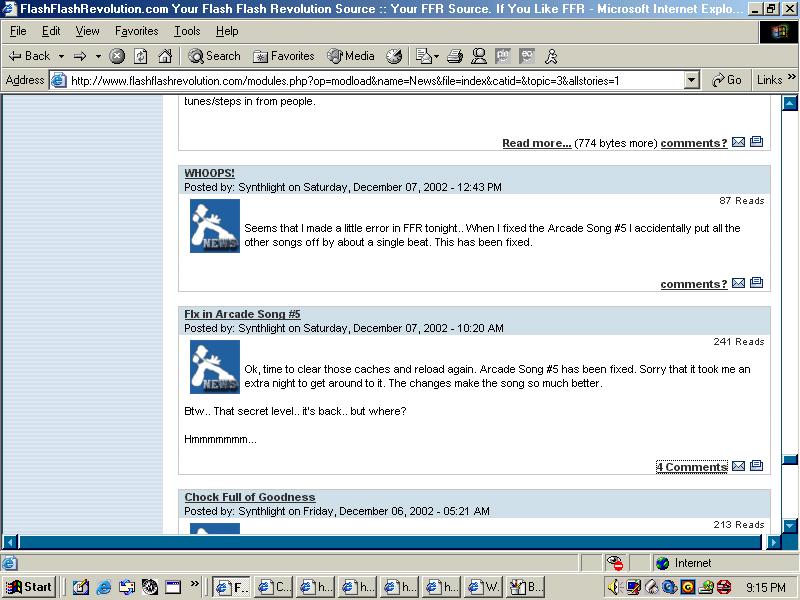
Task: Launch Internet Explorer from Quick Launch
Action: click(x=104, y=587)
